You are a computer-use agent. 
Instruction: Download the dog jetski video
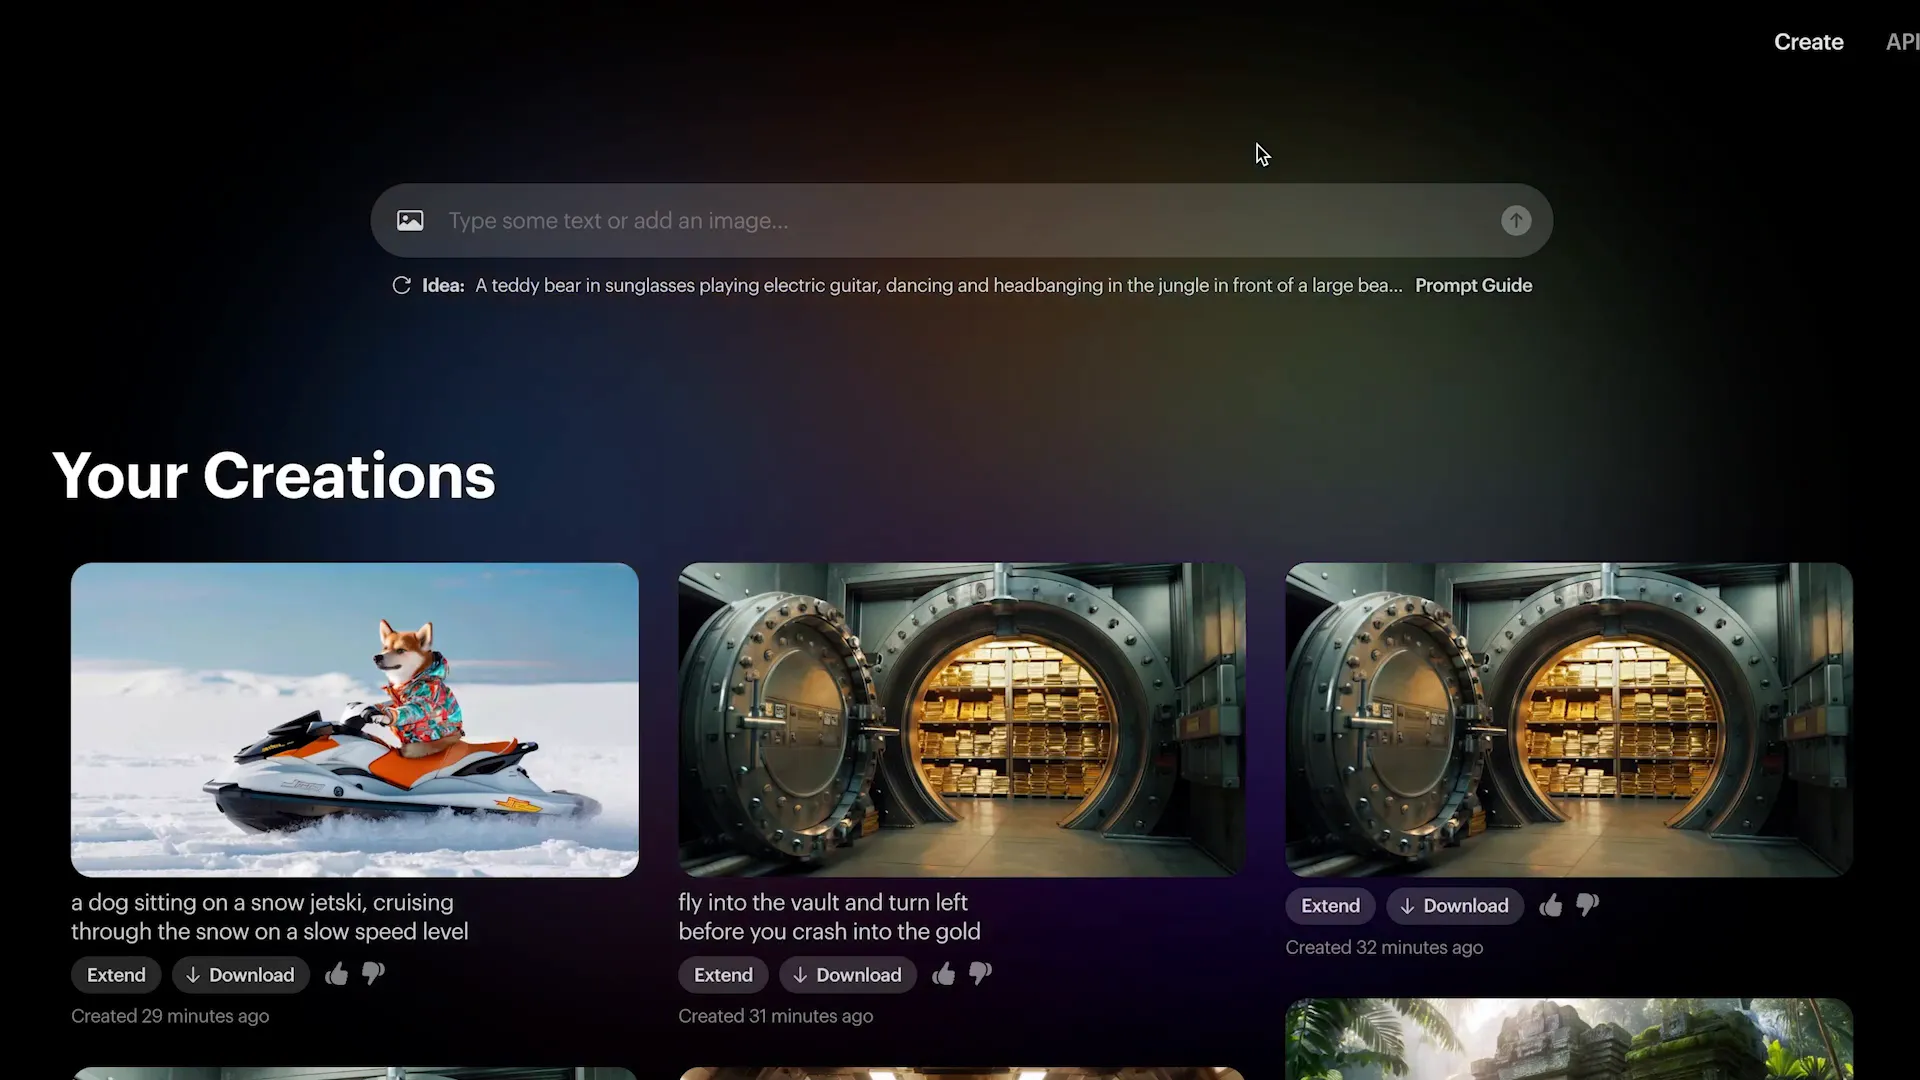pyautogui.click(x=240, y=975)
